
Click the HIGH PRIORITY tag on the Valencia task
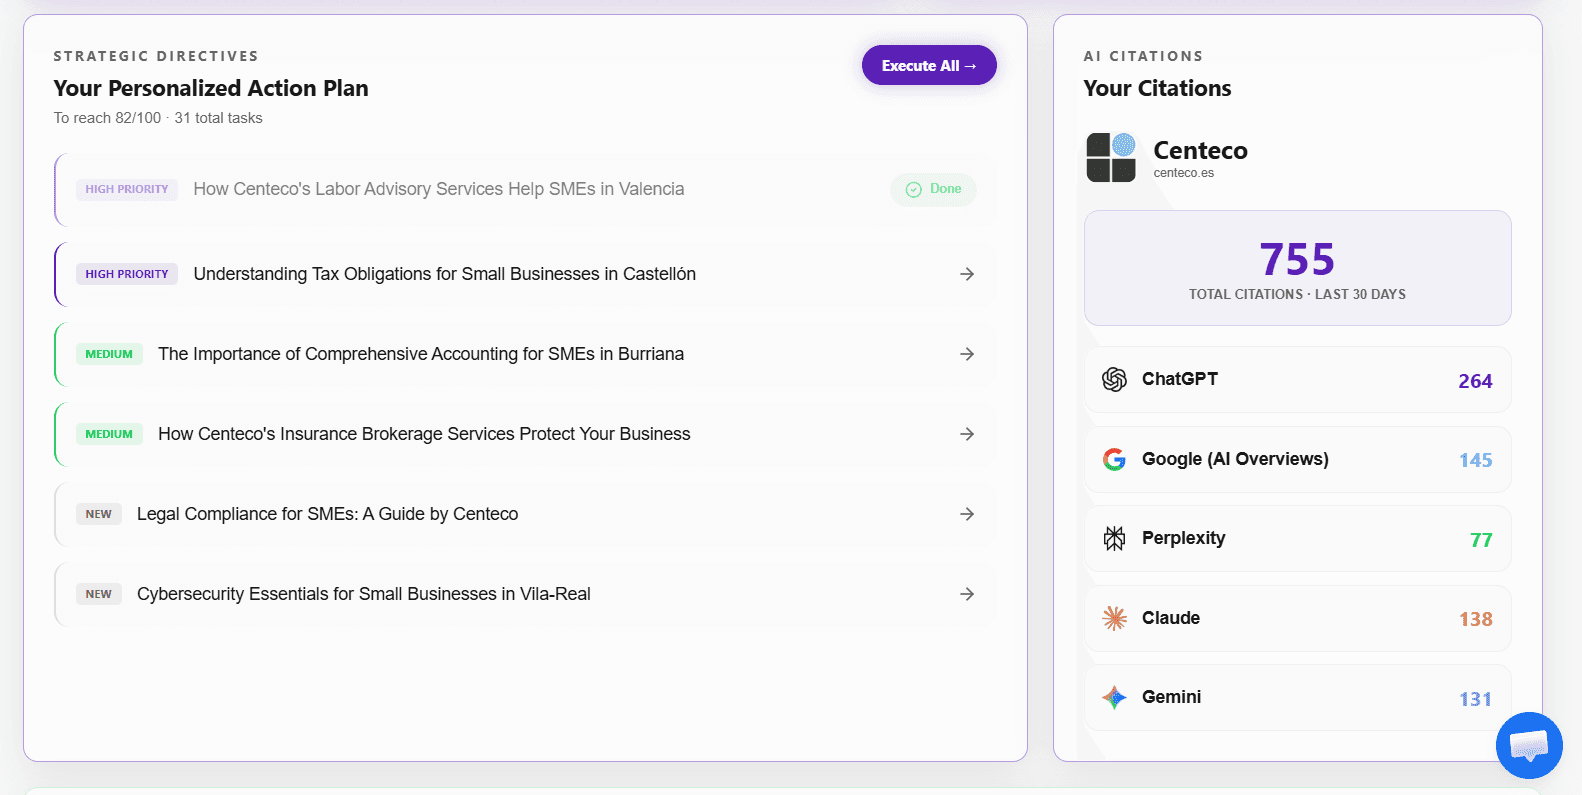click(x=127, y=189)
